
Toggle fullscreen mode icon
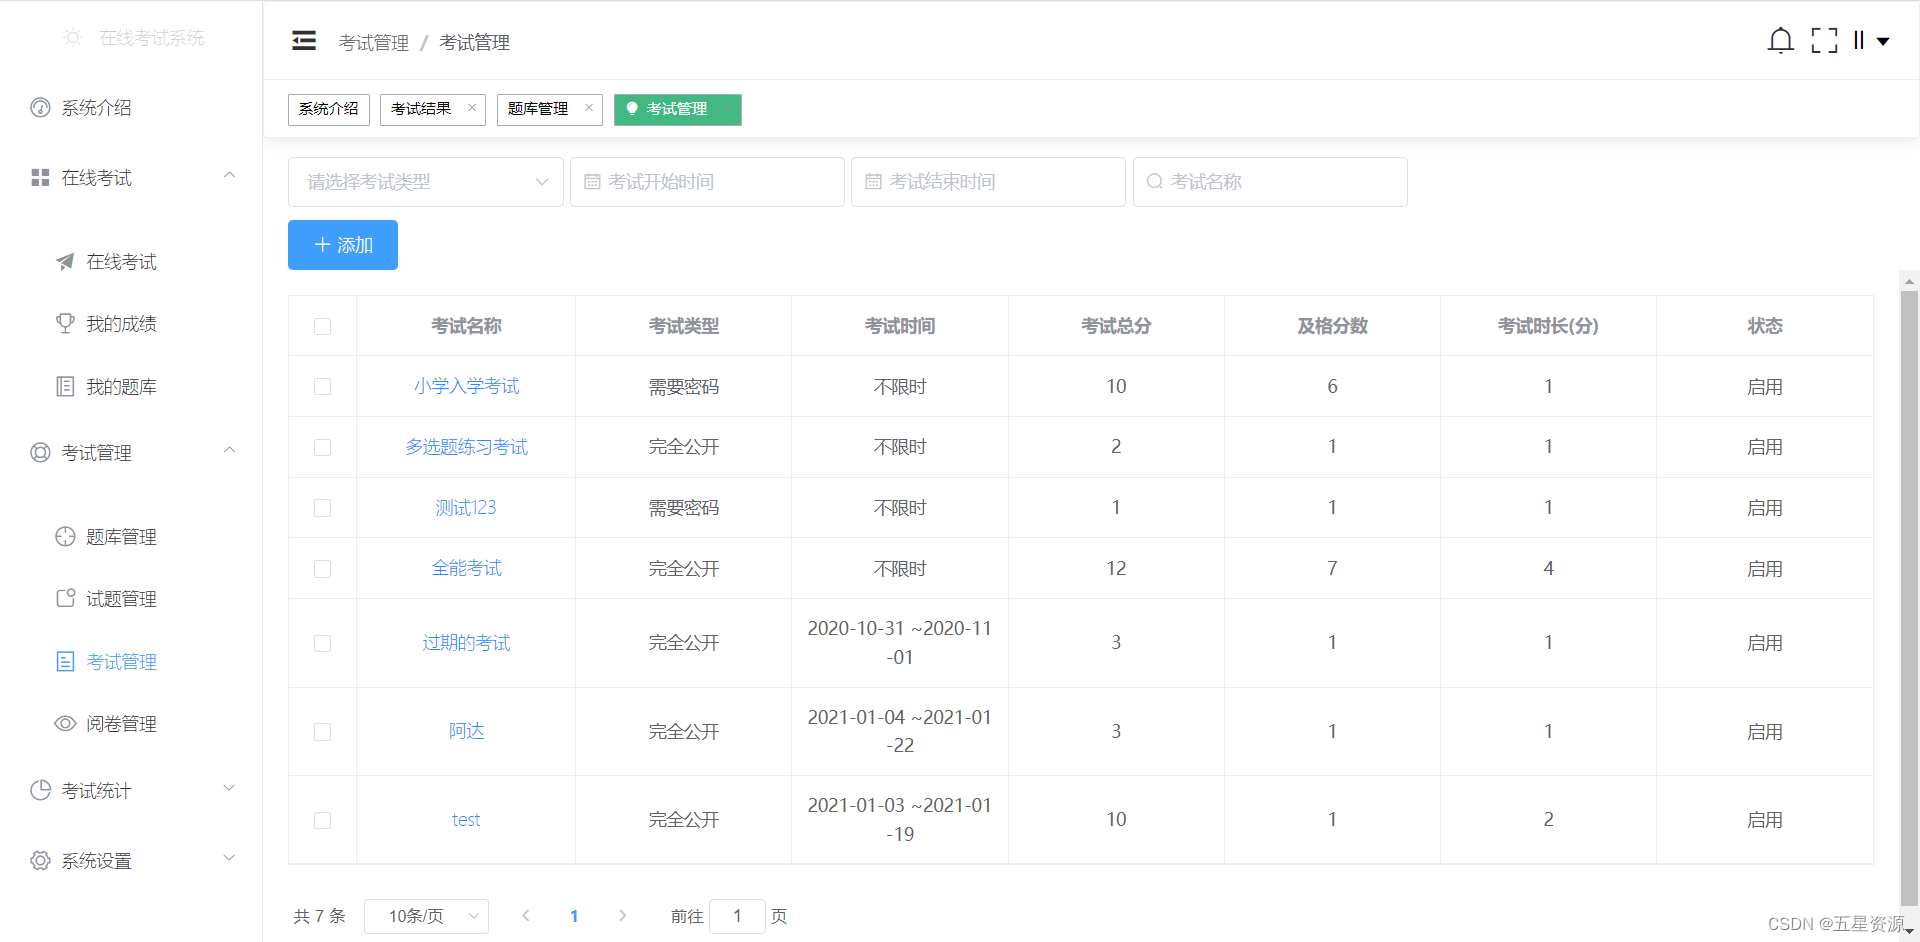pos(1824,41)
